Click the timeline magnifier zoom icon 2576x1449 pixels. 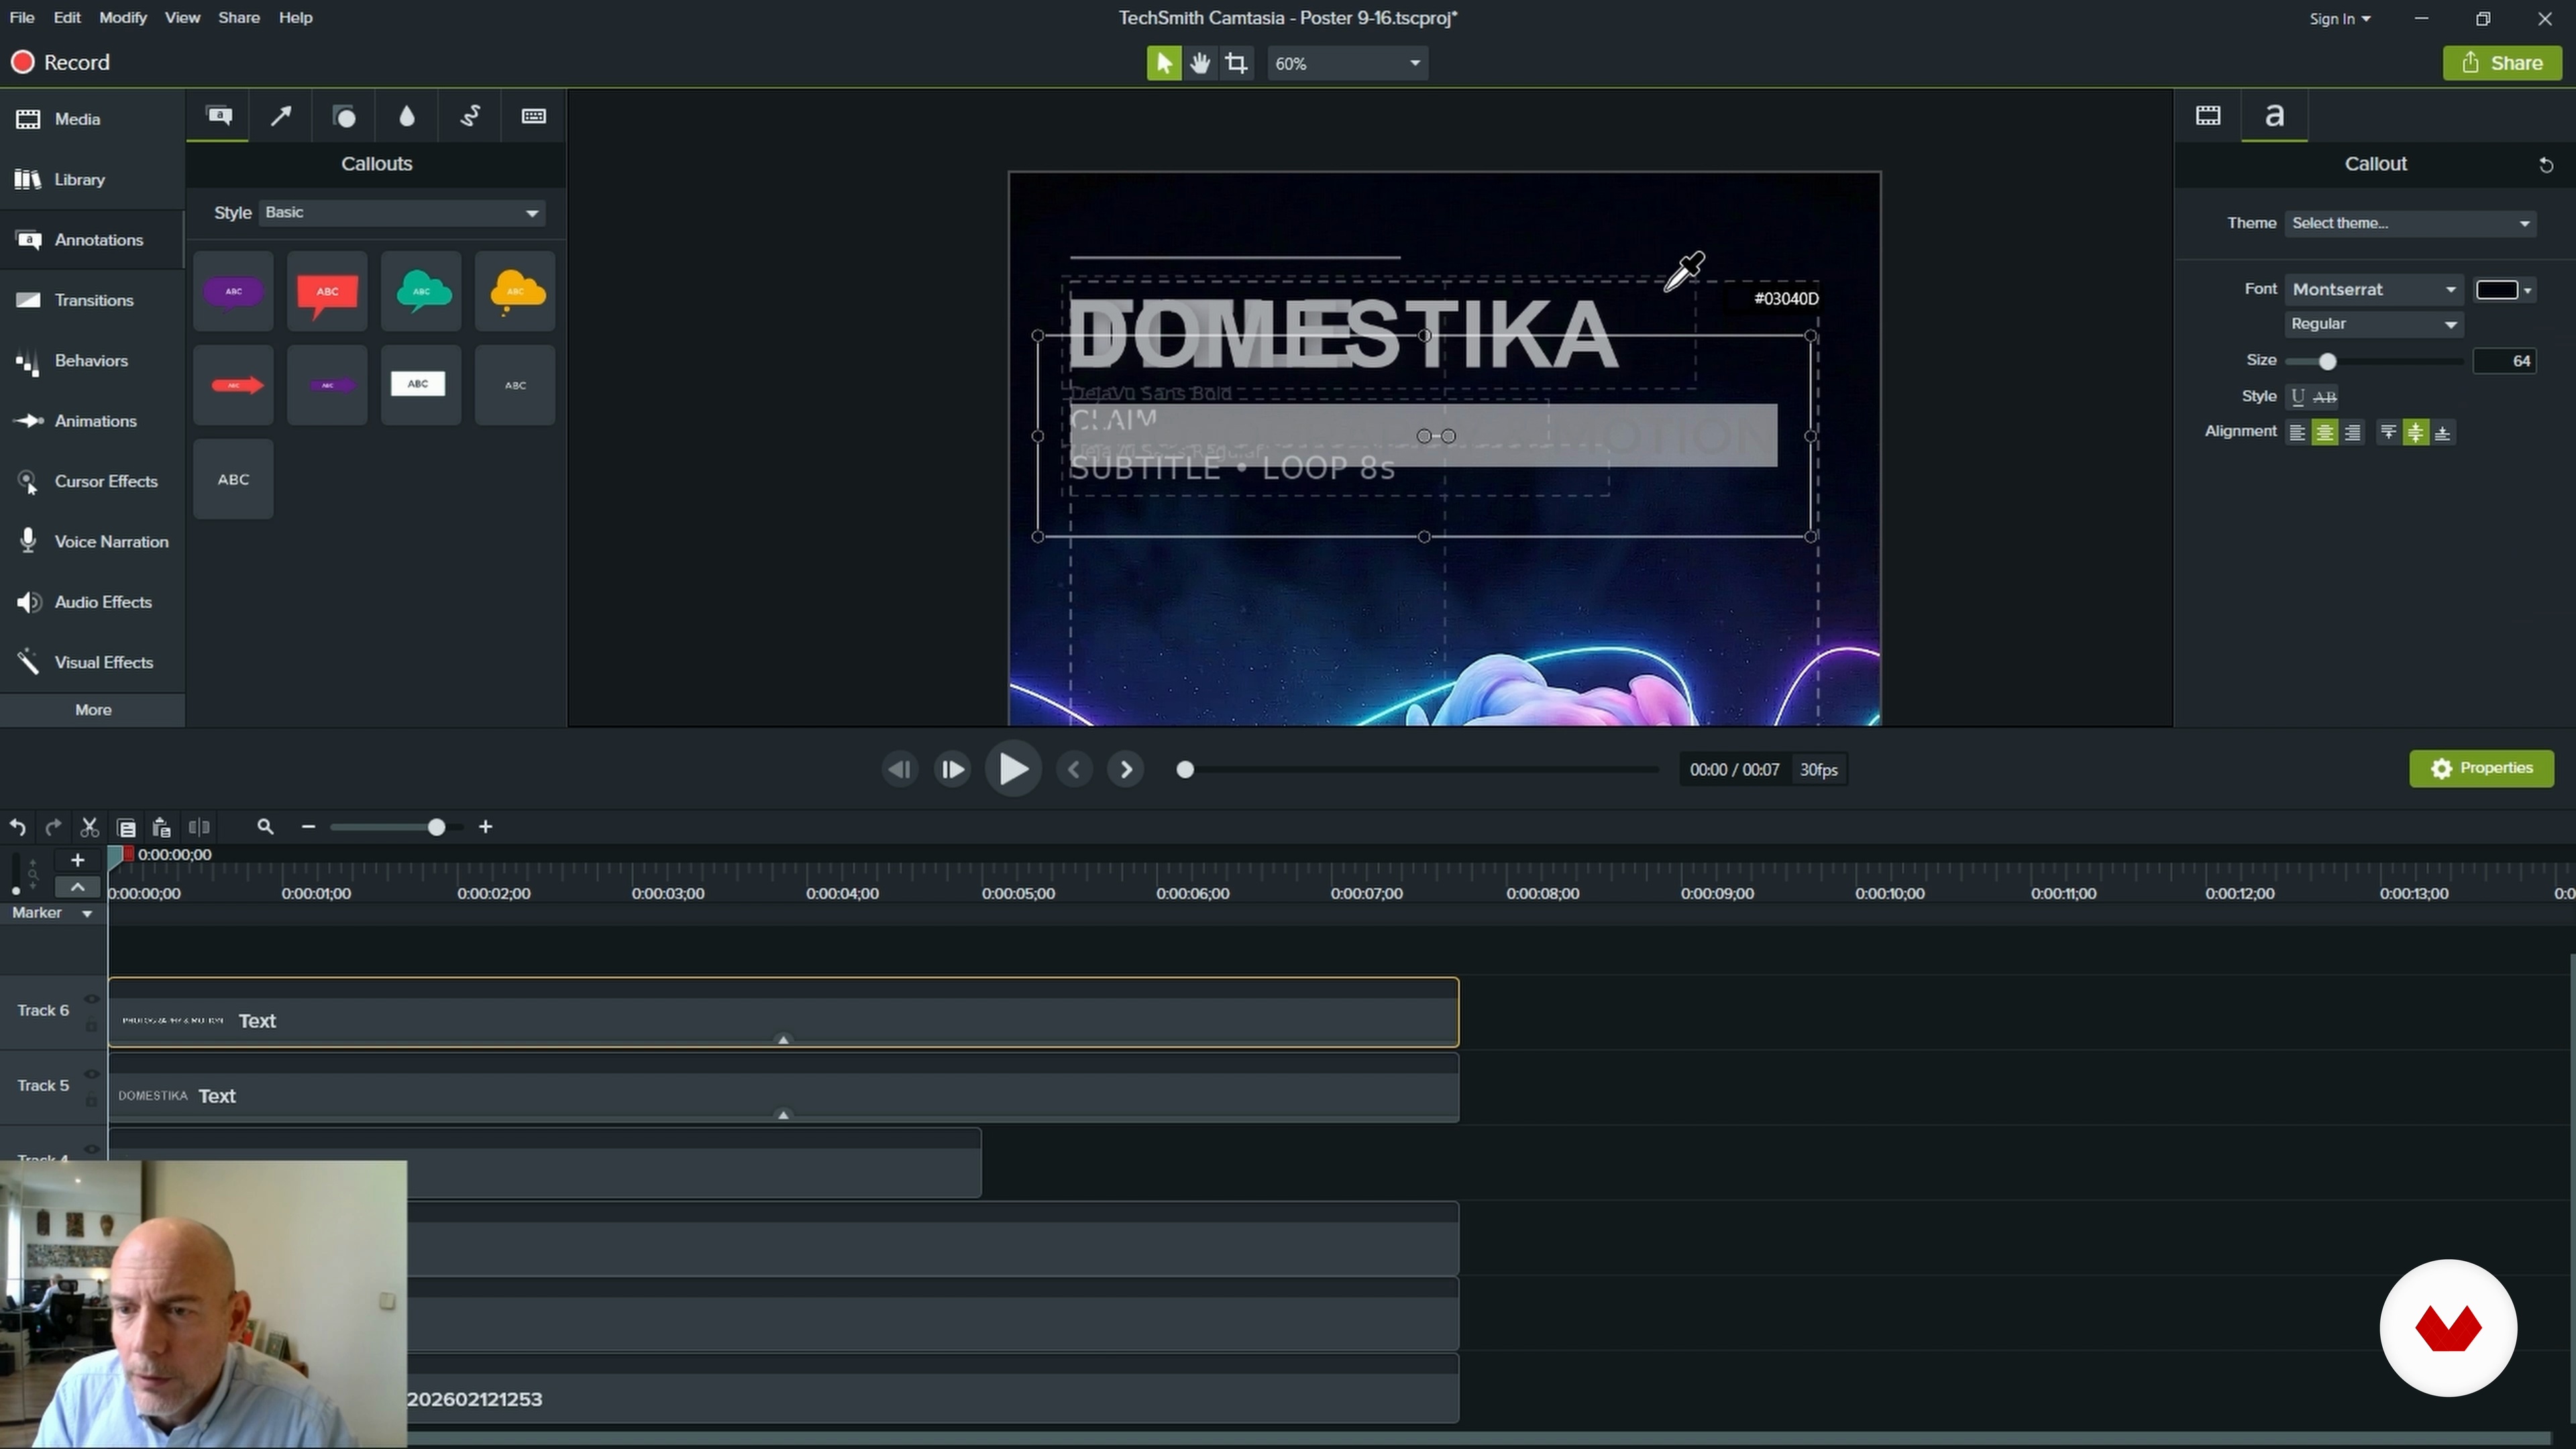(265, 827)
